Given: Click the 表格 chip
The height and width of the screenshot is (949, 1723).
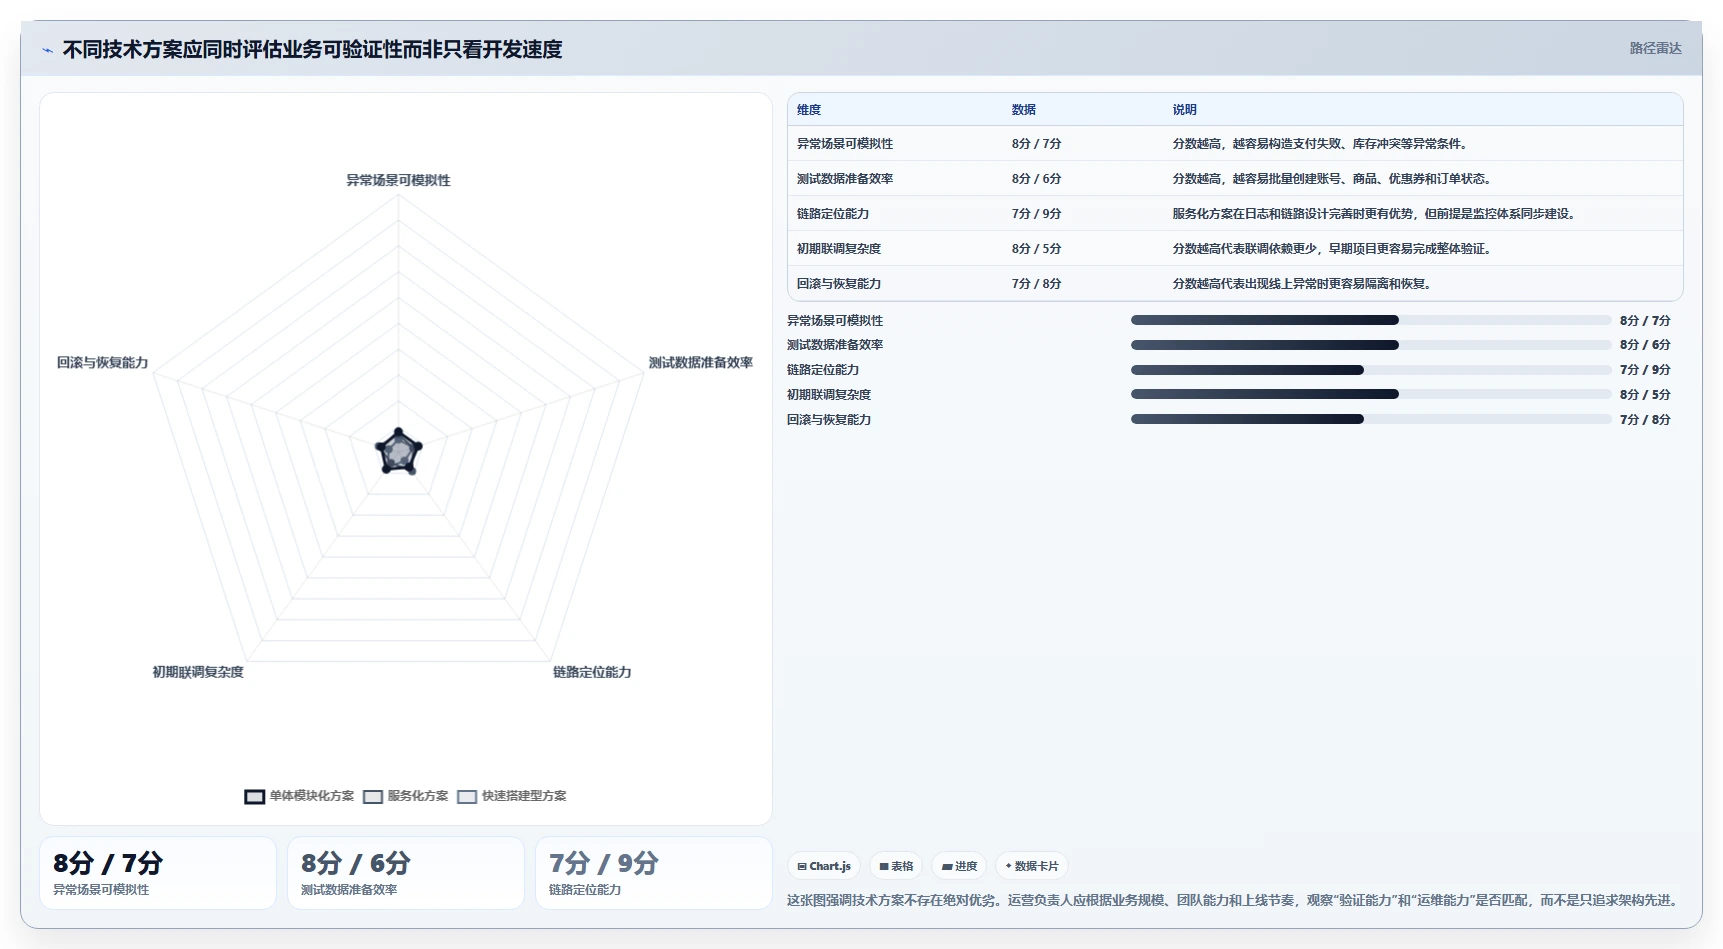Looking at the screenshot, I should tap(896, 866).
